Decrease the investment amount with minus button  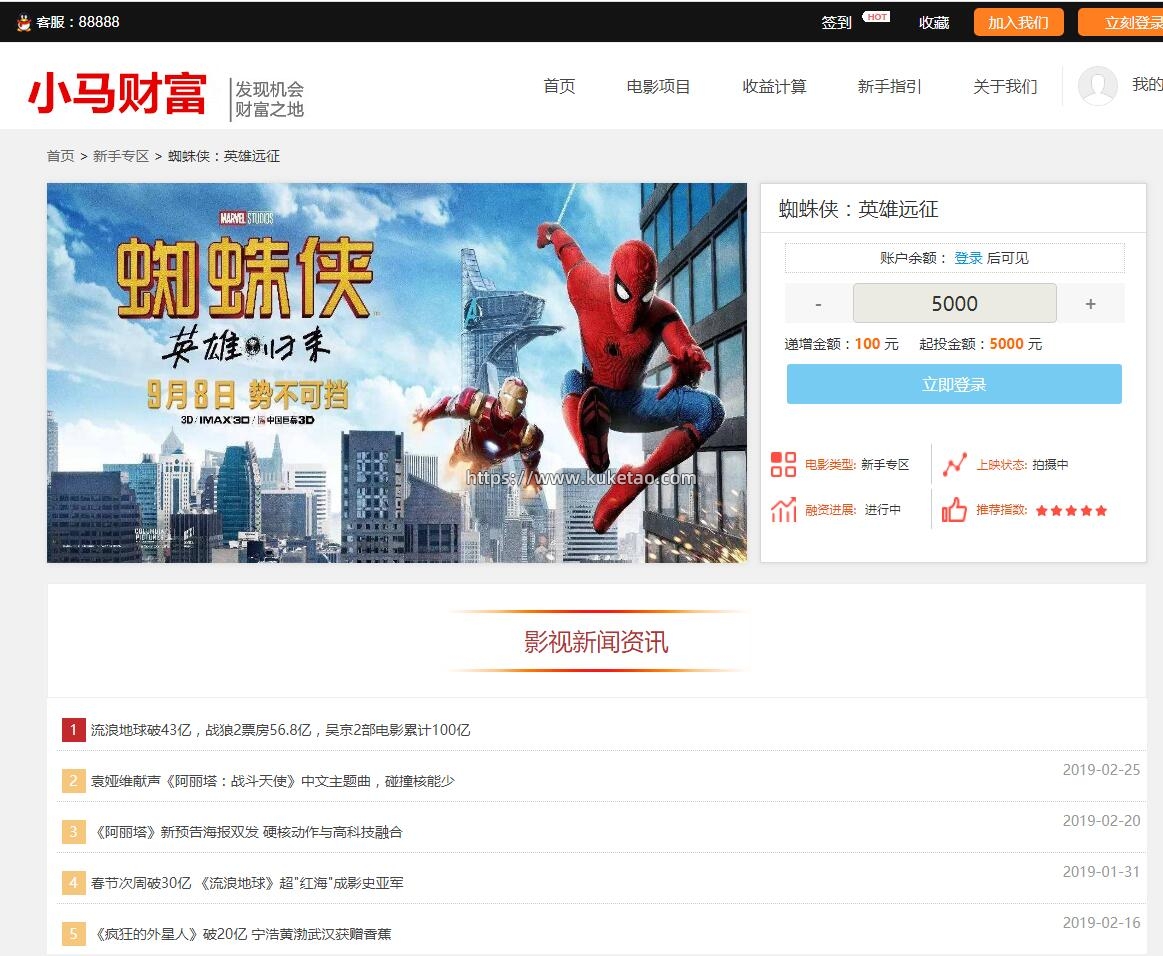tap(818, 303)
